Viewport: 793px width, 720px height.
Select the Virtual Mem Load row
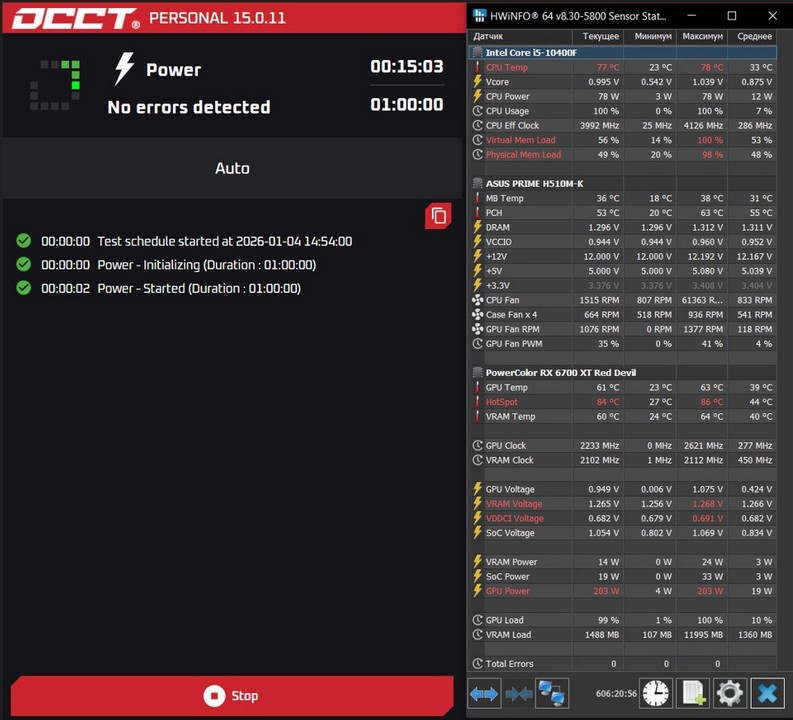point(623,140)
